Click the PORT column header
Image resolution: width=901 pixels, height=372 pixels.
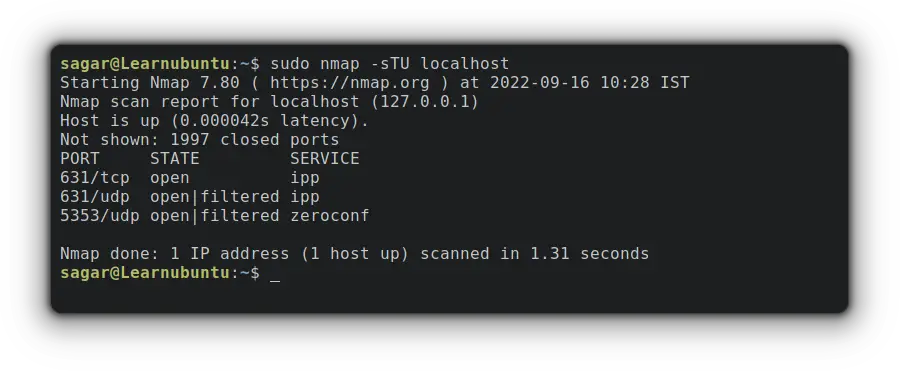(80, 159)
